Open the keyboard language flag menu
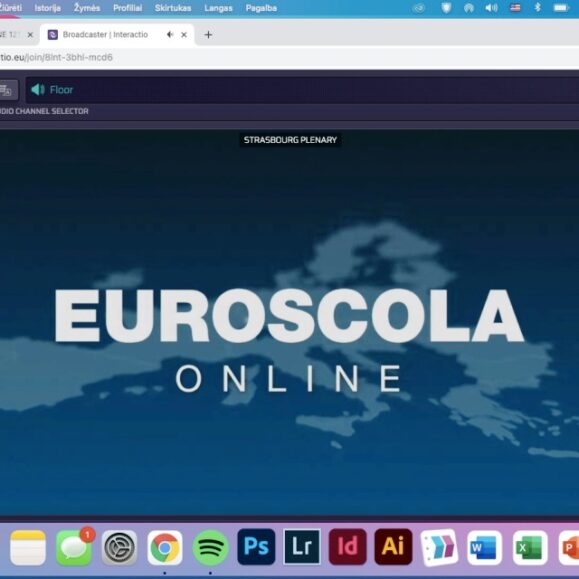This screenshot has height=579, width=579. tap(515, 8)
